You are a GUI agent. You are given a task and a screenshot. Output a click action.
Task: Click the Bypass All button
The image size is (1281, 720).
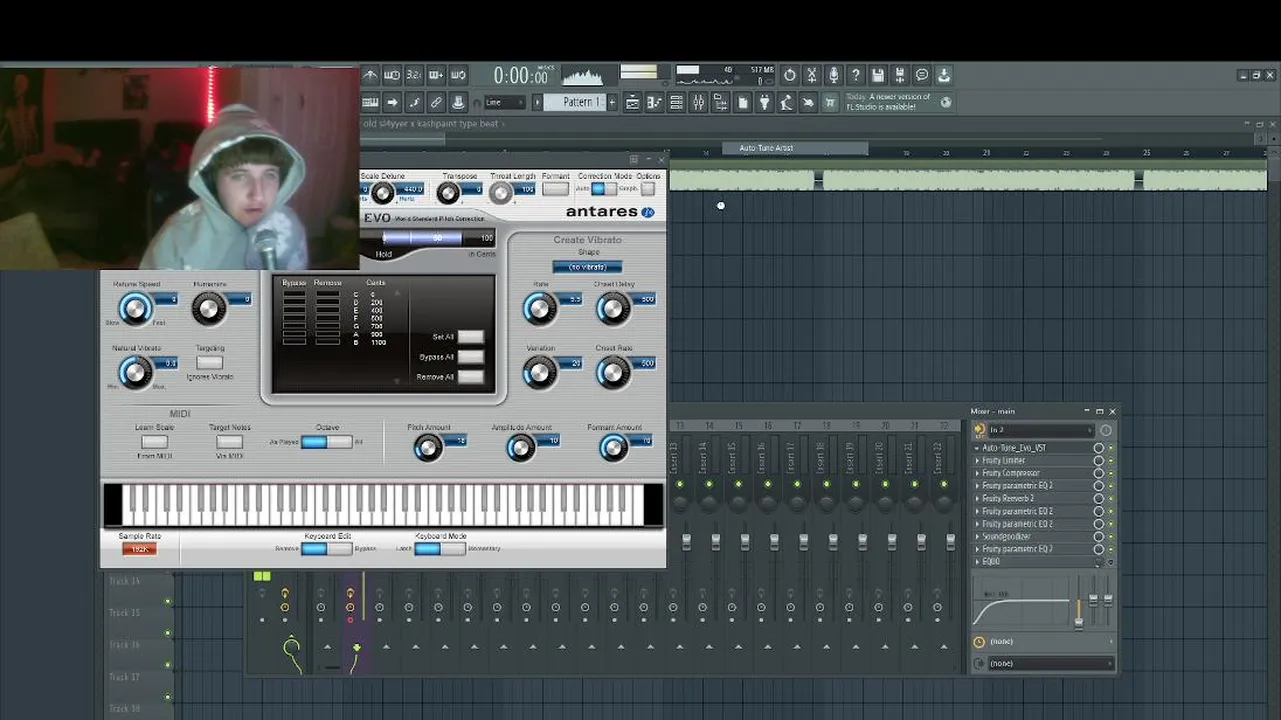pyautogui.click(x=470, y=357)
